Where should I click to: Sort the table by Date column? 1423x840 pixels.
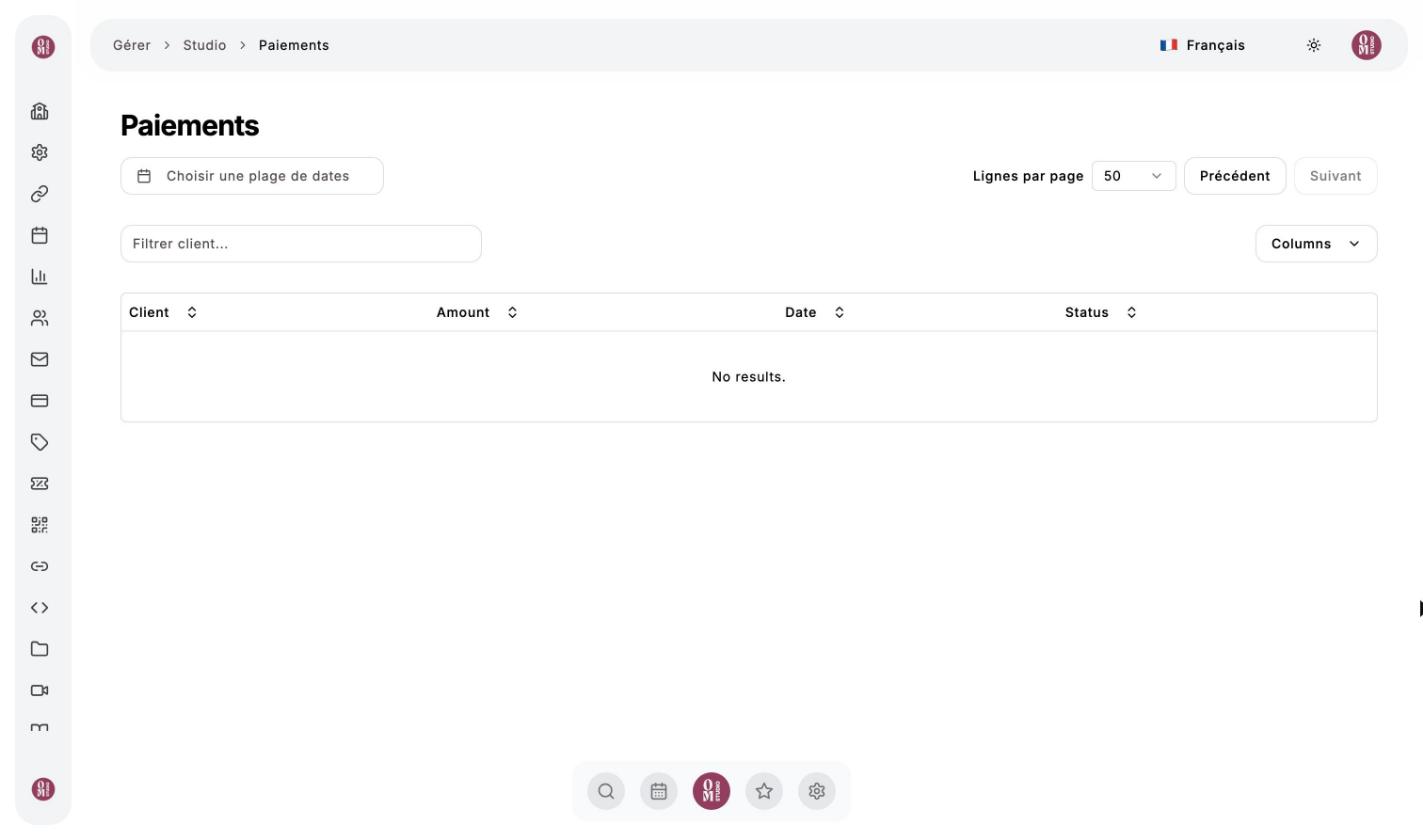coord(815,312)
